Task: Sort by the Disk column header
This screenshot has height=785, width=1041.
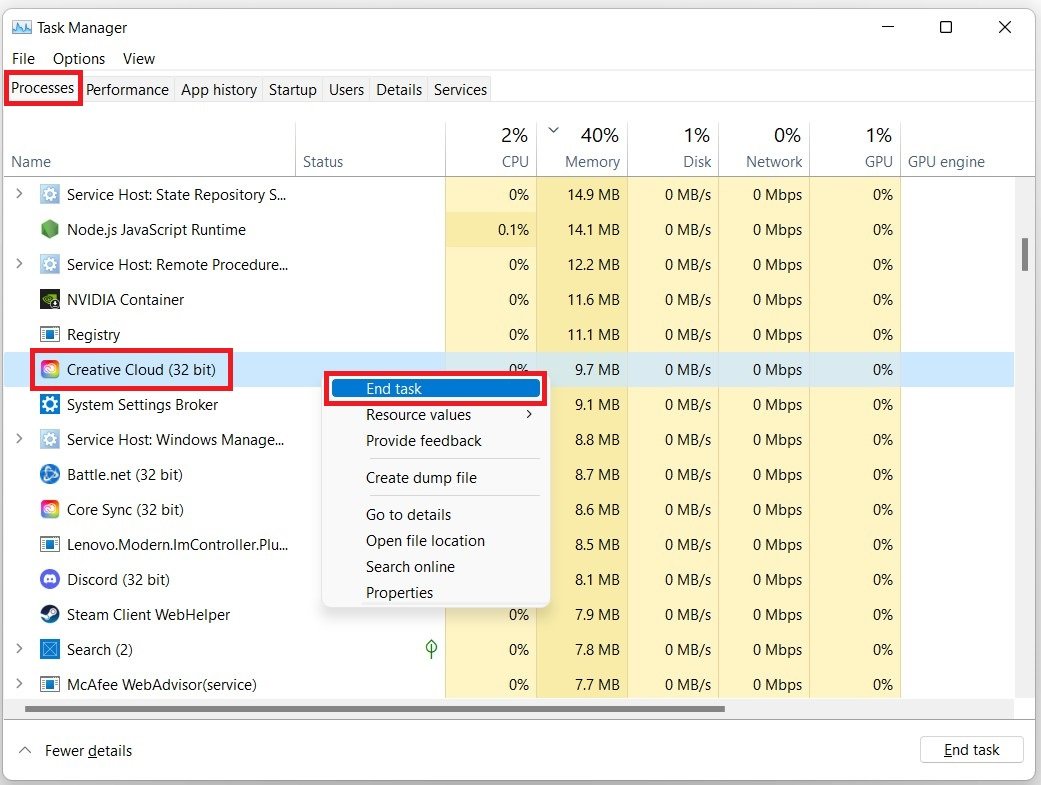Action: coord(673,149)
